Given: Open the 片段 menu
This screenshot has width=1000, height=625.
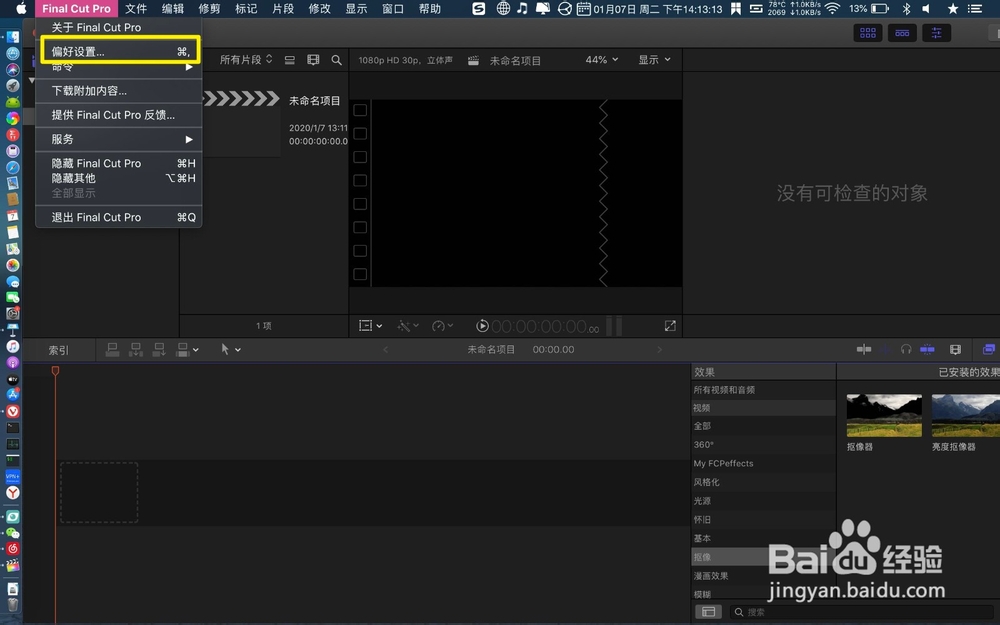Looking at the screenshot, I should click(x=283, y=9).
